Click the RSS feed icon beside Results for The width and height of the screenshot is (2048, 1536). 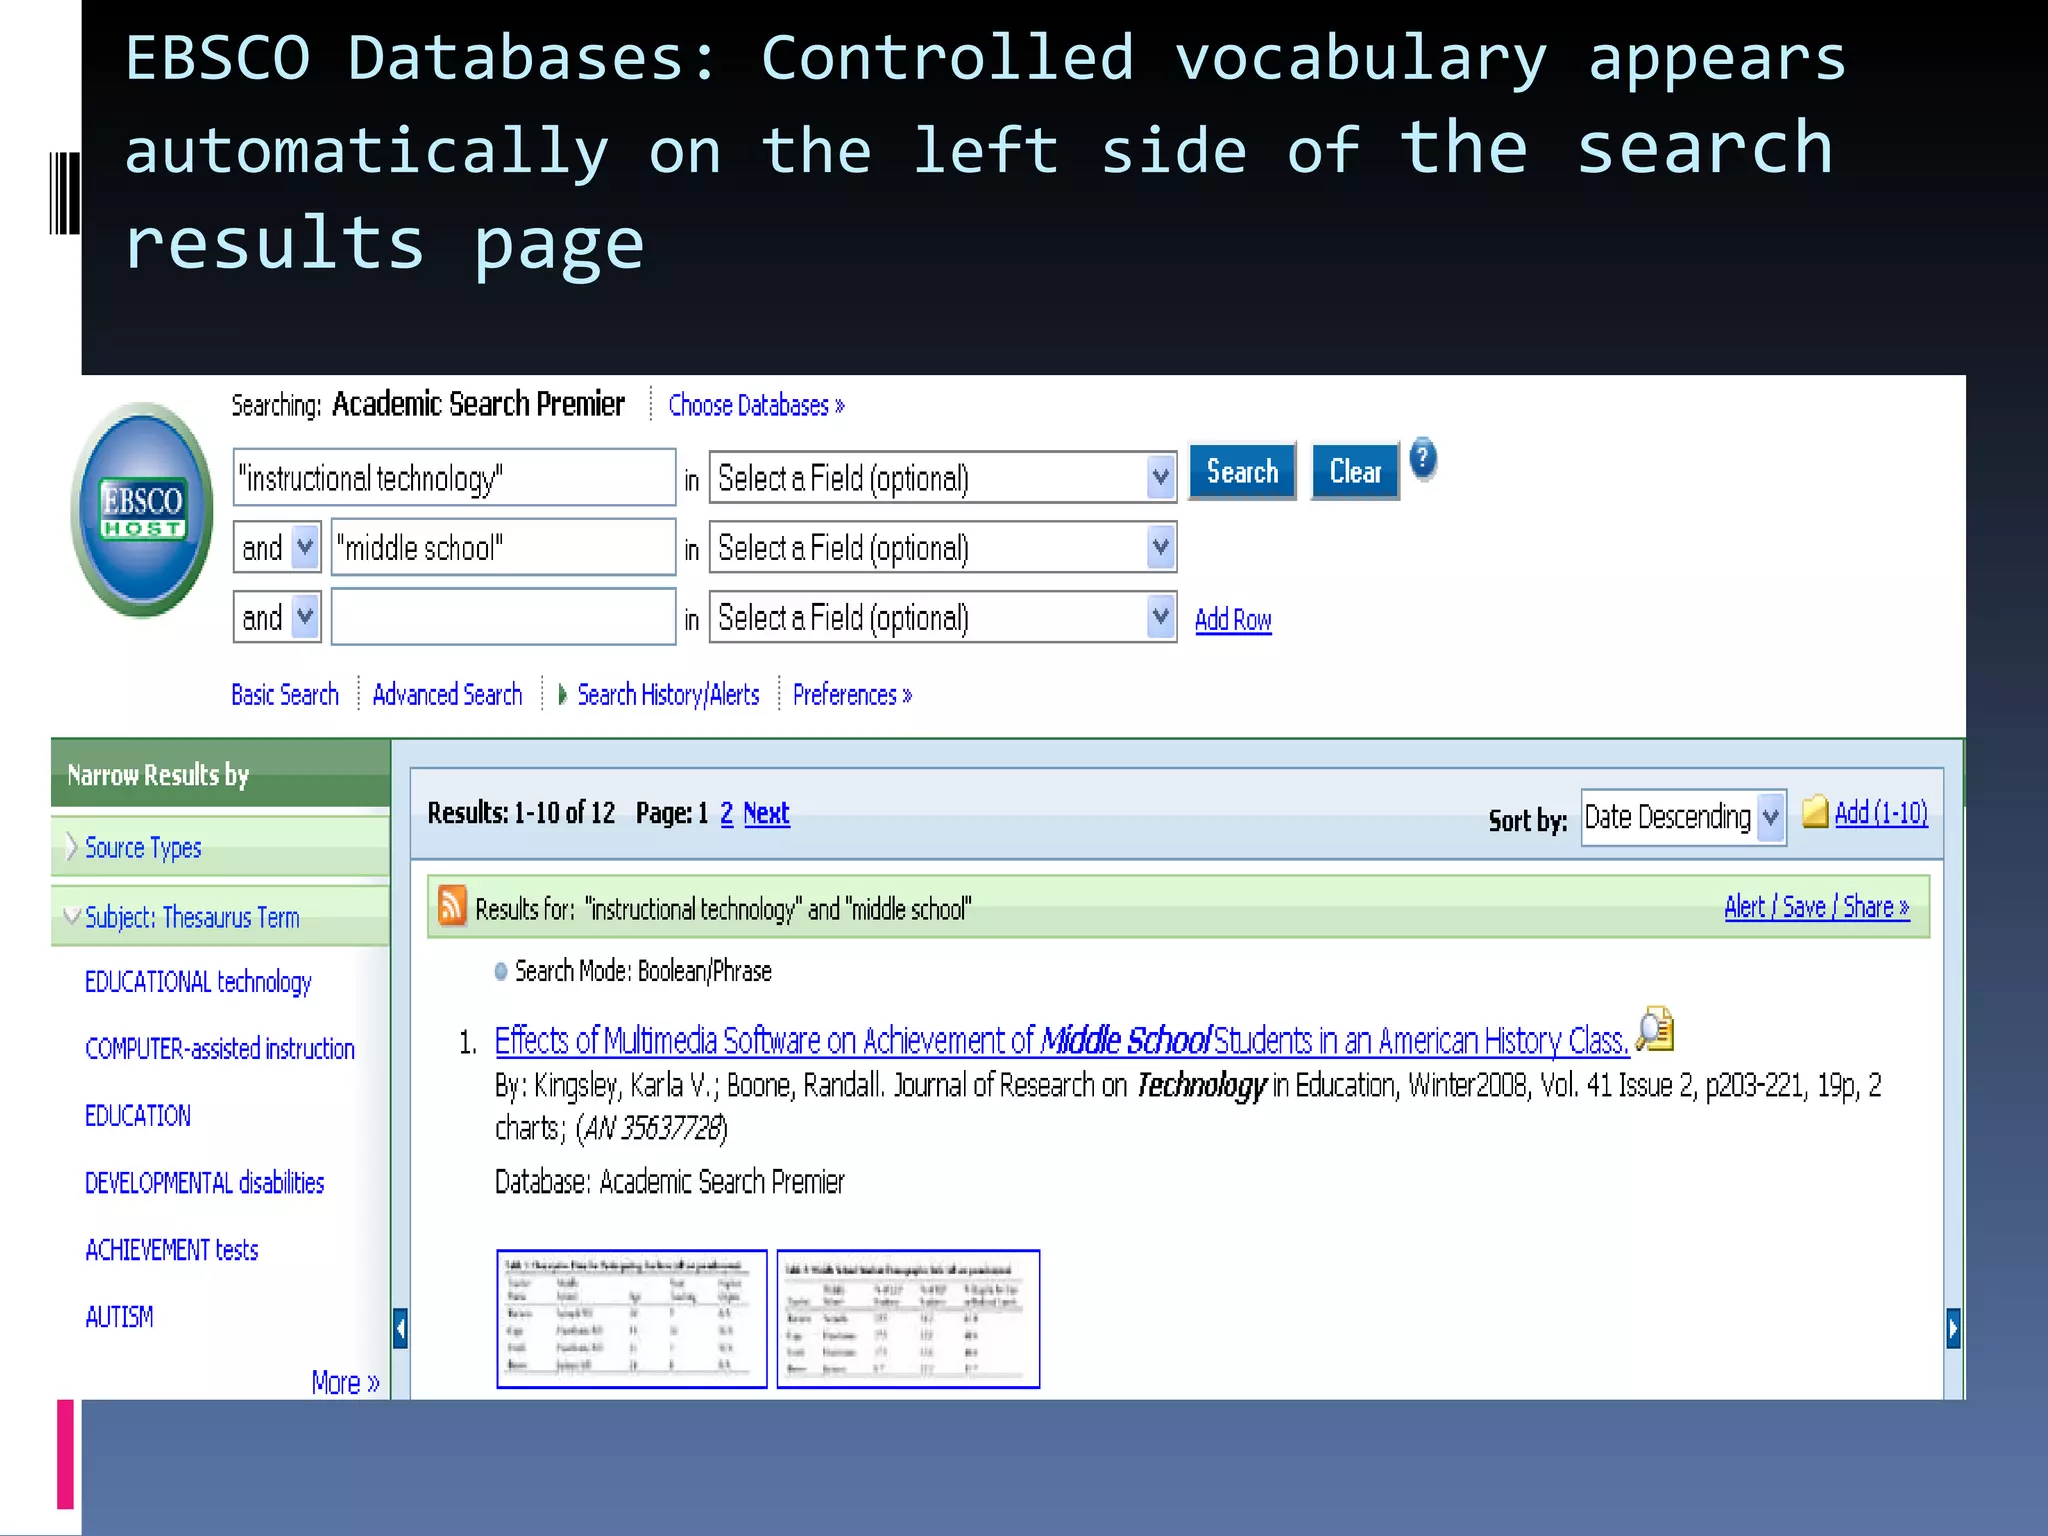tap(453, 906)
